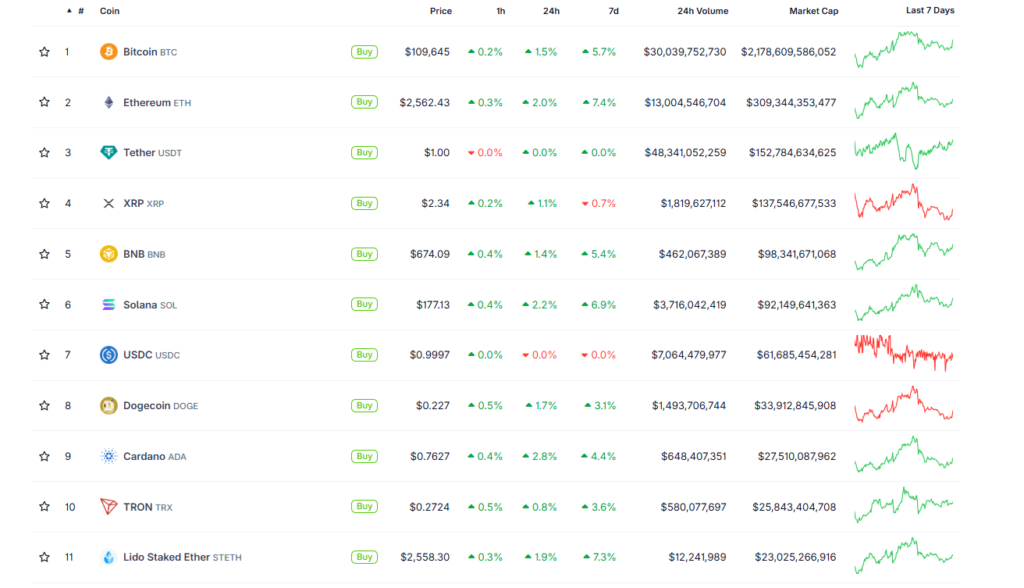Toggle the favorite star for Bitcoin
The height and width of the screenshot is (588, 1024).
[44, 52]
